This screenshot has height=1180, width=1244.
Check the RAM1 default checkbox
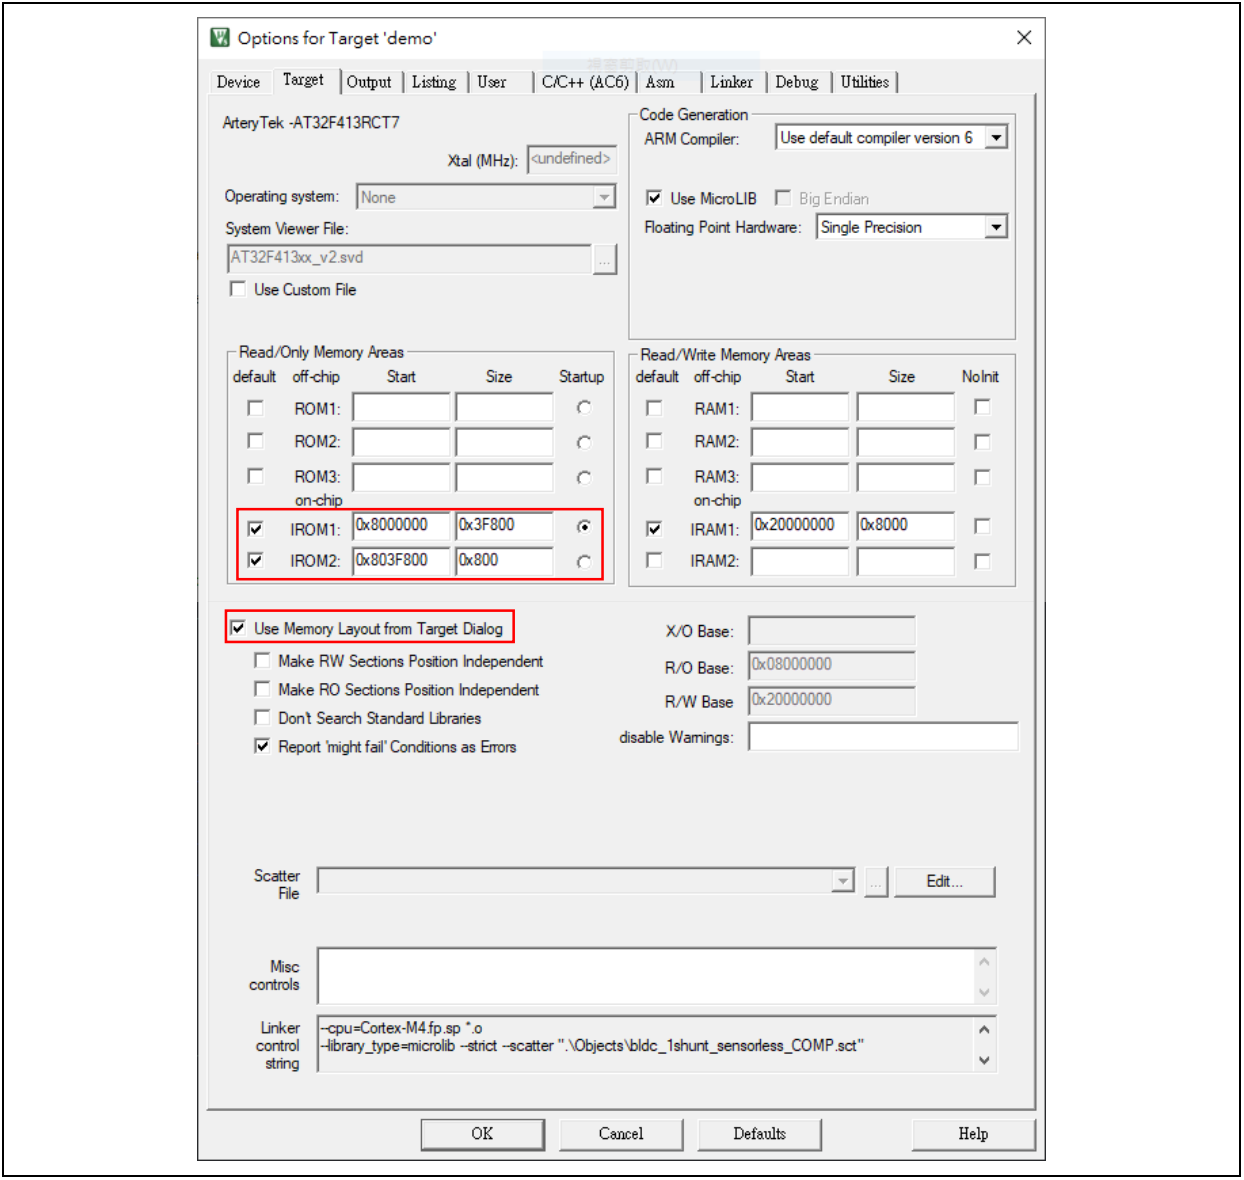click(x=654, y=408)
